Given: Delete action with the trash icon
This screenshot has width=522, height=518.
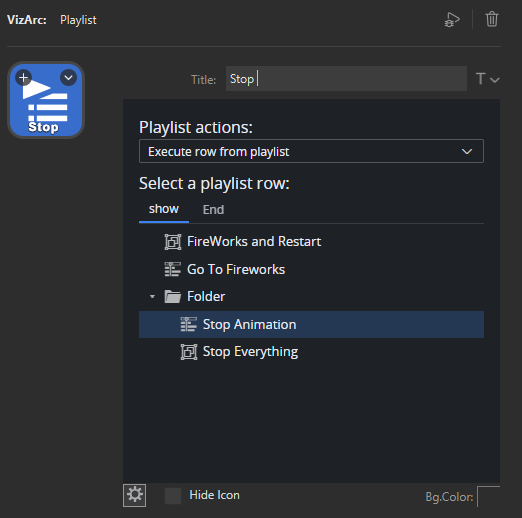Looking at the screenshot, I should coord(492,19).
